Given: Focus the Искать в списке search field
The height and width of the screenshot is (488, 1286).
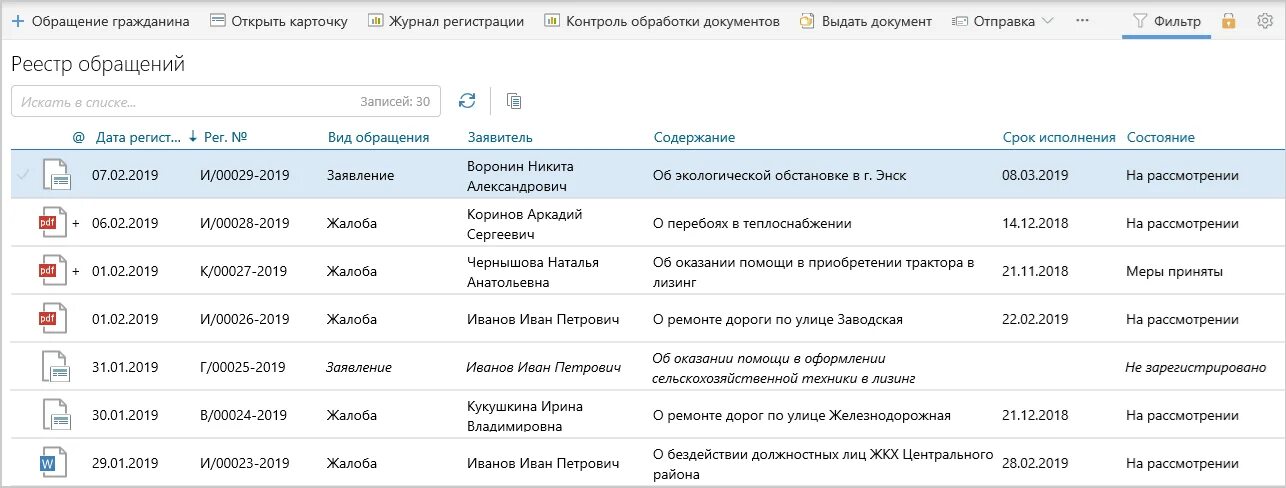Looking at the screenshot, I should (x=180, y=101).
